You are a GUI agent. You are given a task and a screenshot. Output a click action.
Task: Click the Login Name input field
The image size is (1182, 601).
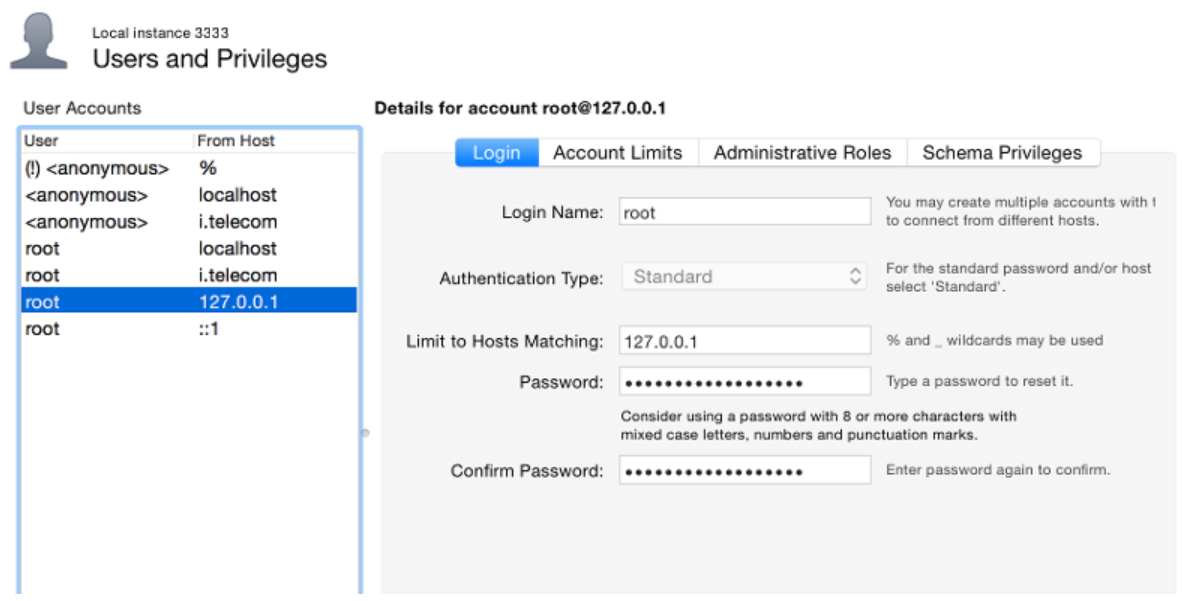point(744,212)
